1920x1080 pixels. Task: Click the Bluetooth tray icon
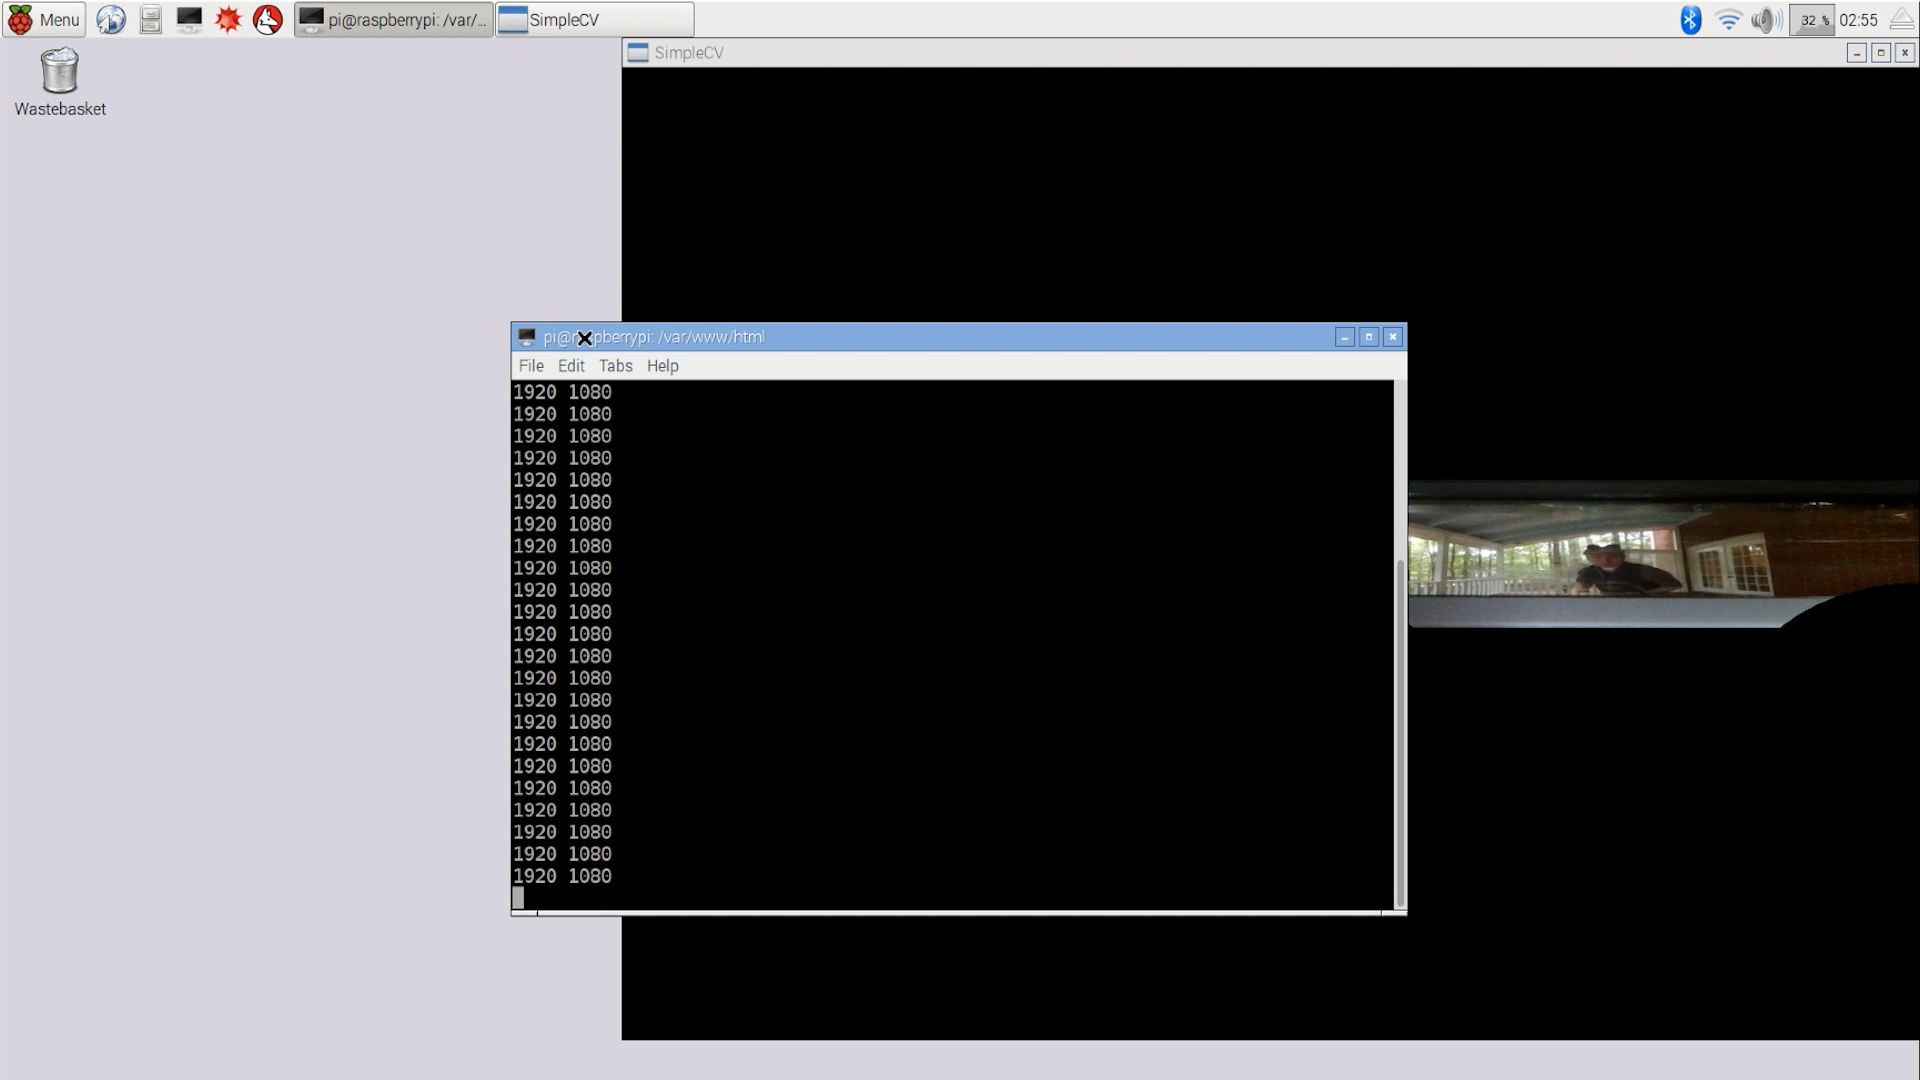point(1690,19)
